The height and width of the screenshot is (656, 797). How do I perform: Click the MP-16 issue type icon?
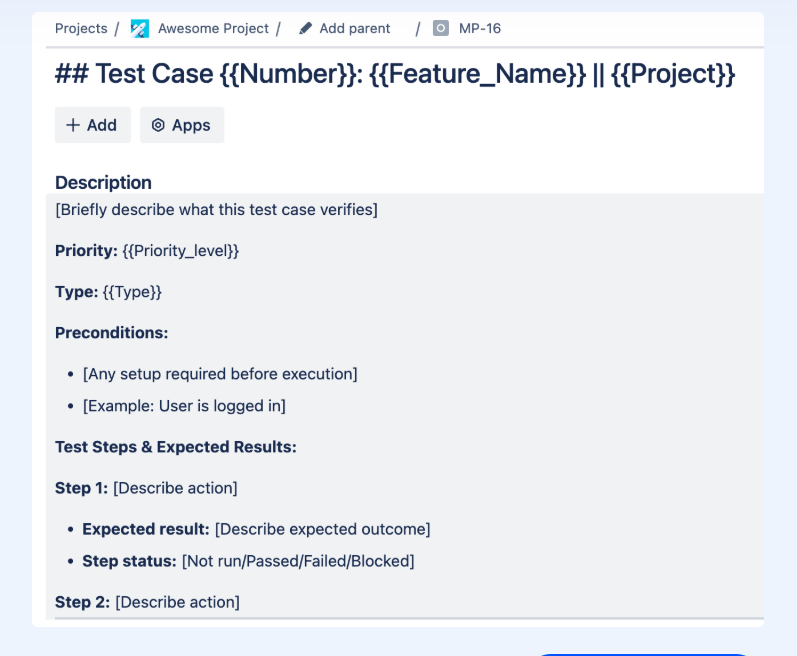(441, 29)
